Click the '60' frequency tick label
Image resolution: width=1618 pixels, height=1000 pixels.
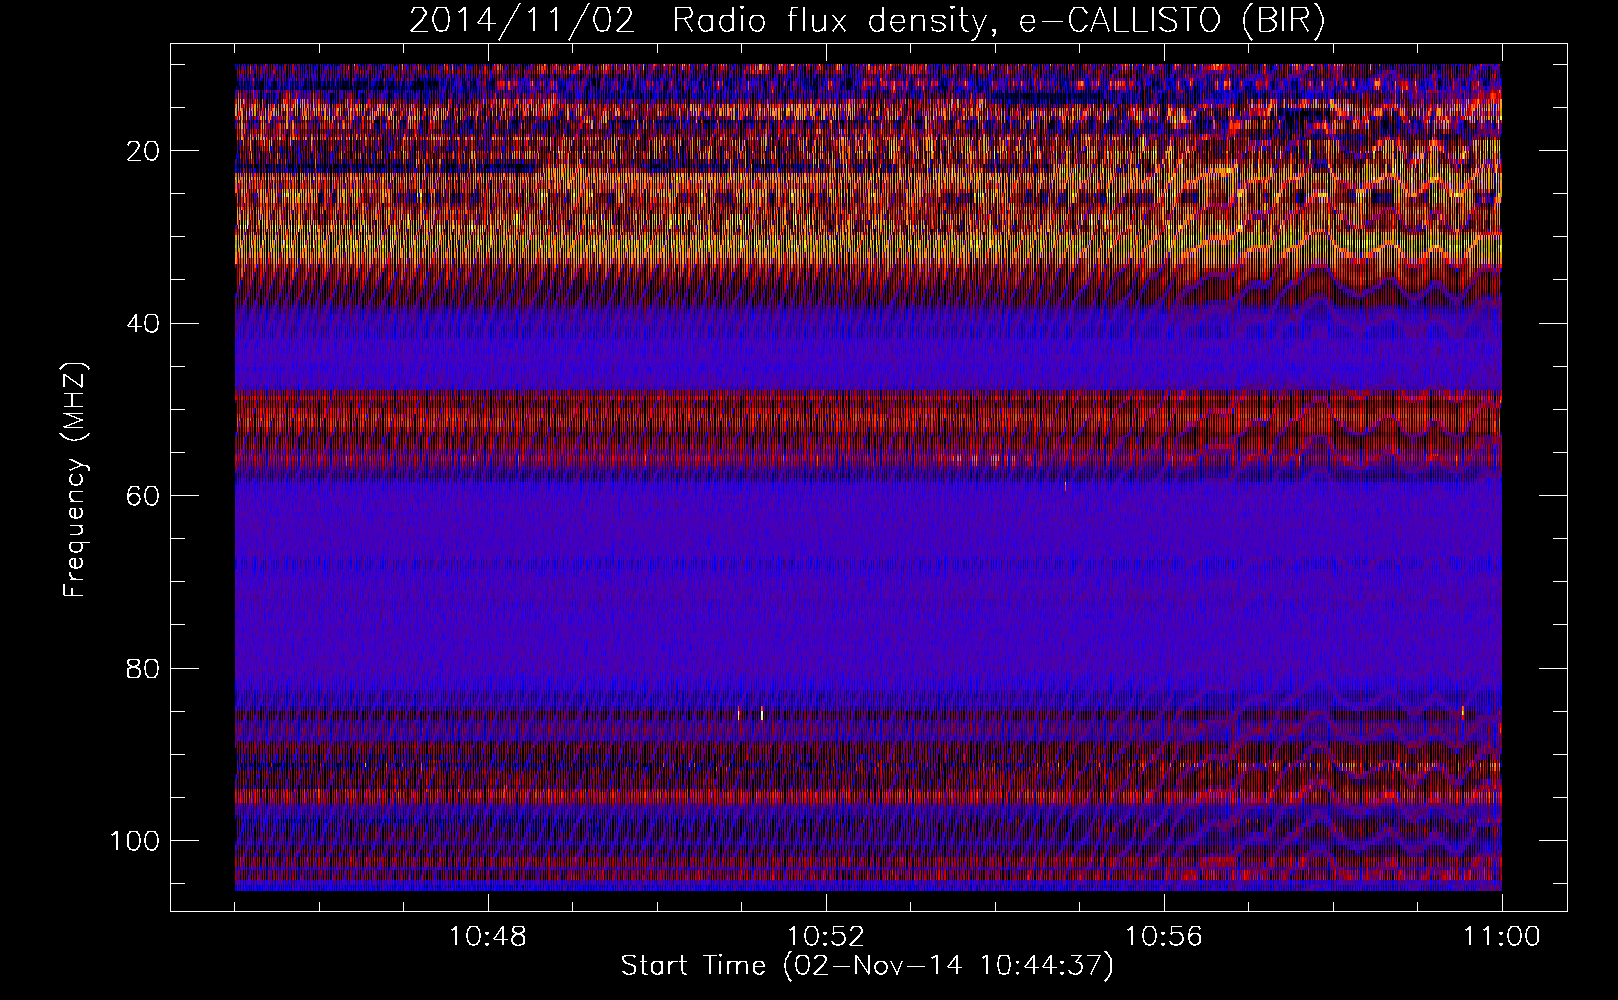[x=144, y=496]
